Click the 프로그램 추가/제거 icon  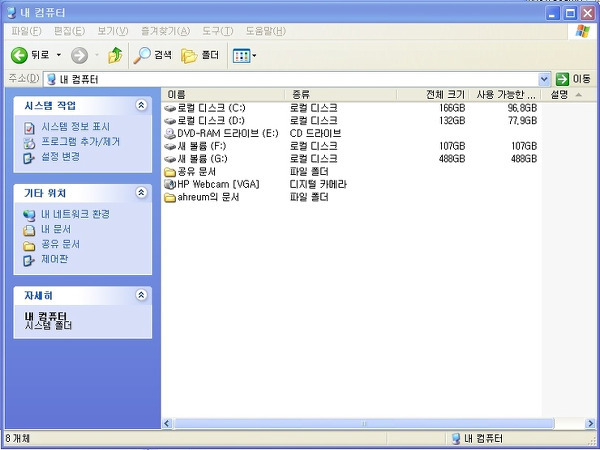(x=29, y=143)
